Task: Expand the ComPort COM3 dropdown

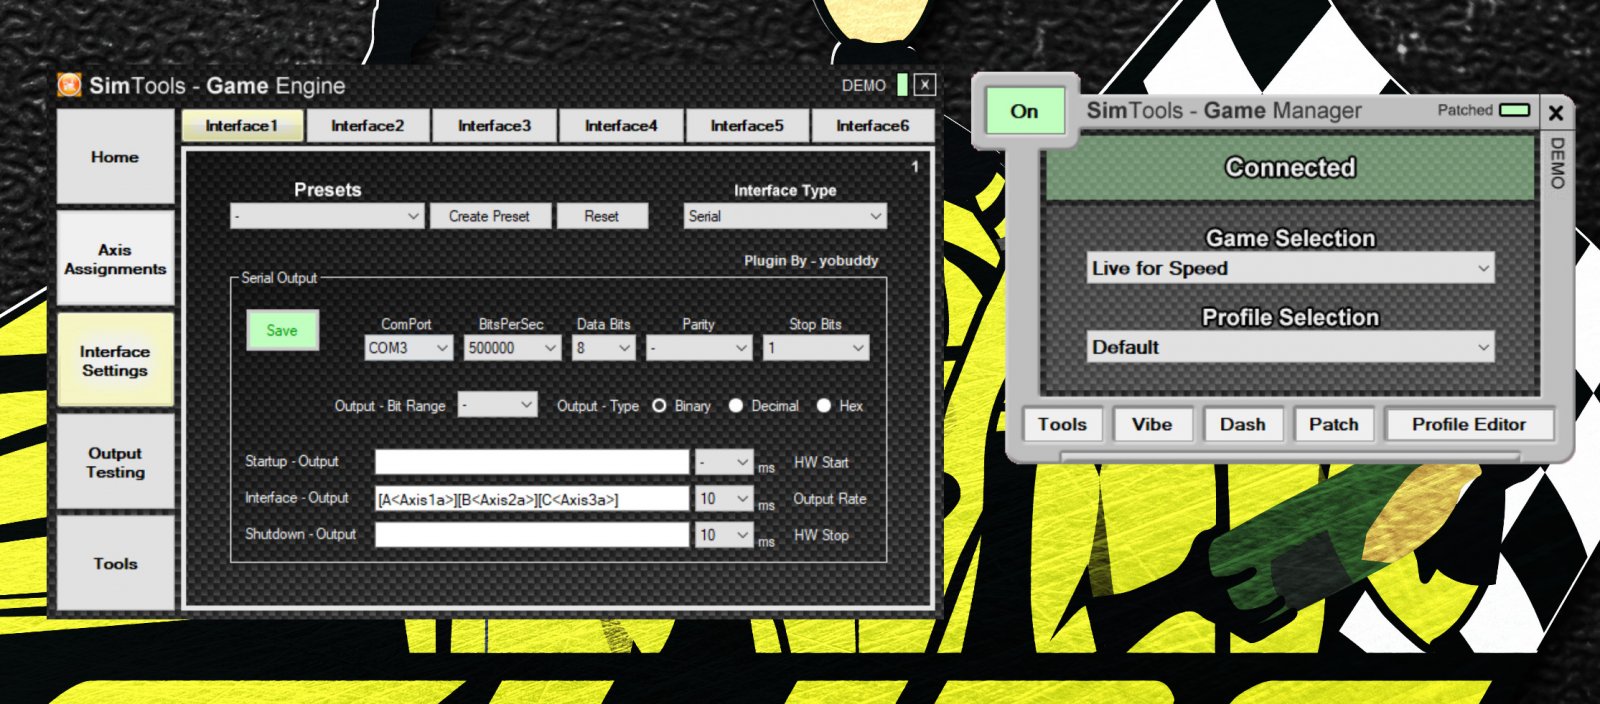Action: [408, 348]
